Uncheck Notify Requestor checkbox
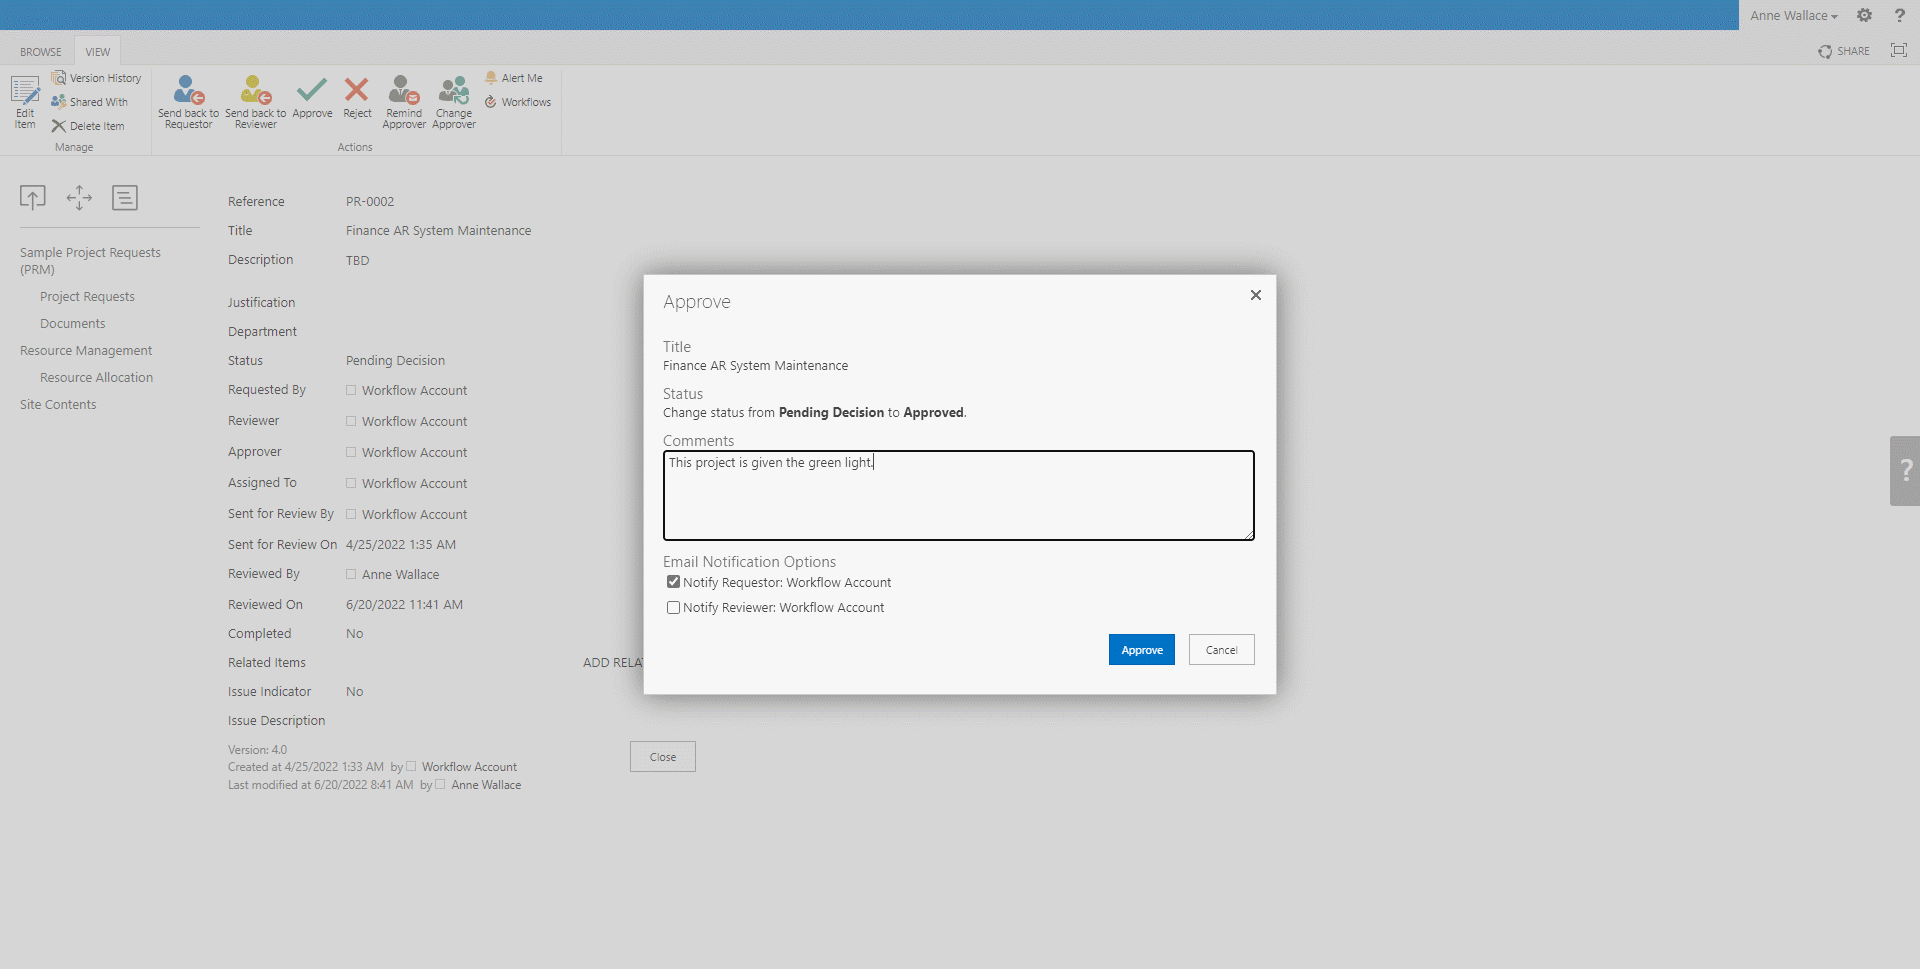This screenshot has height=969, width=1920. pyautogui.click(x=674, y=582)
